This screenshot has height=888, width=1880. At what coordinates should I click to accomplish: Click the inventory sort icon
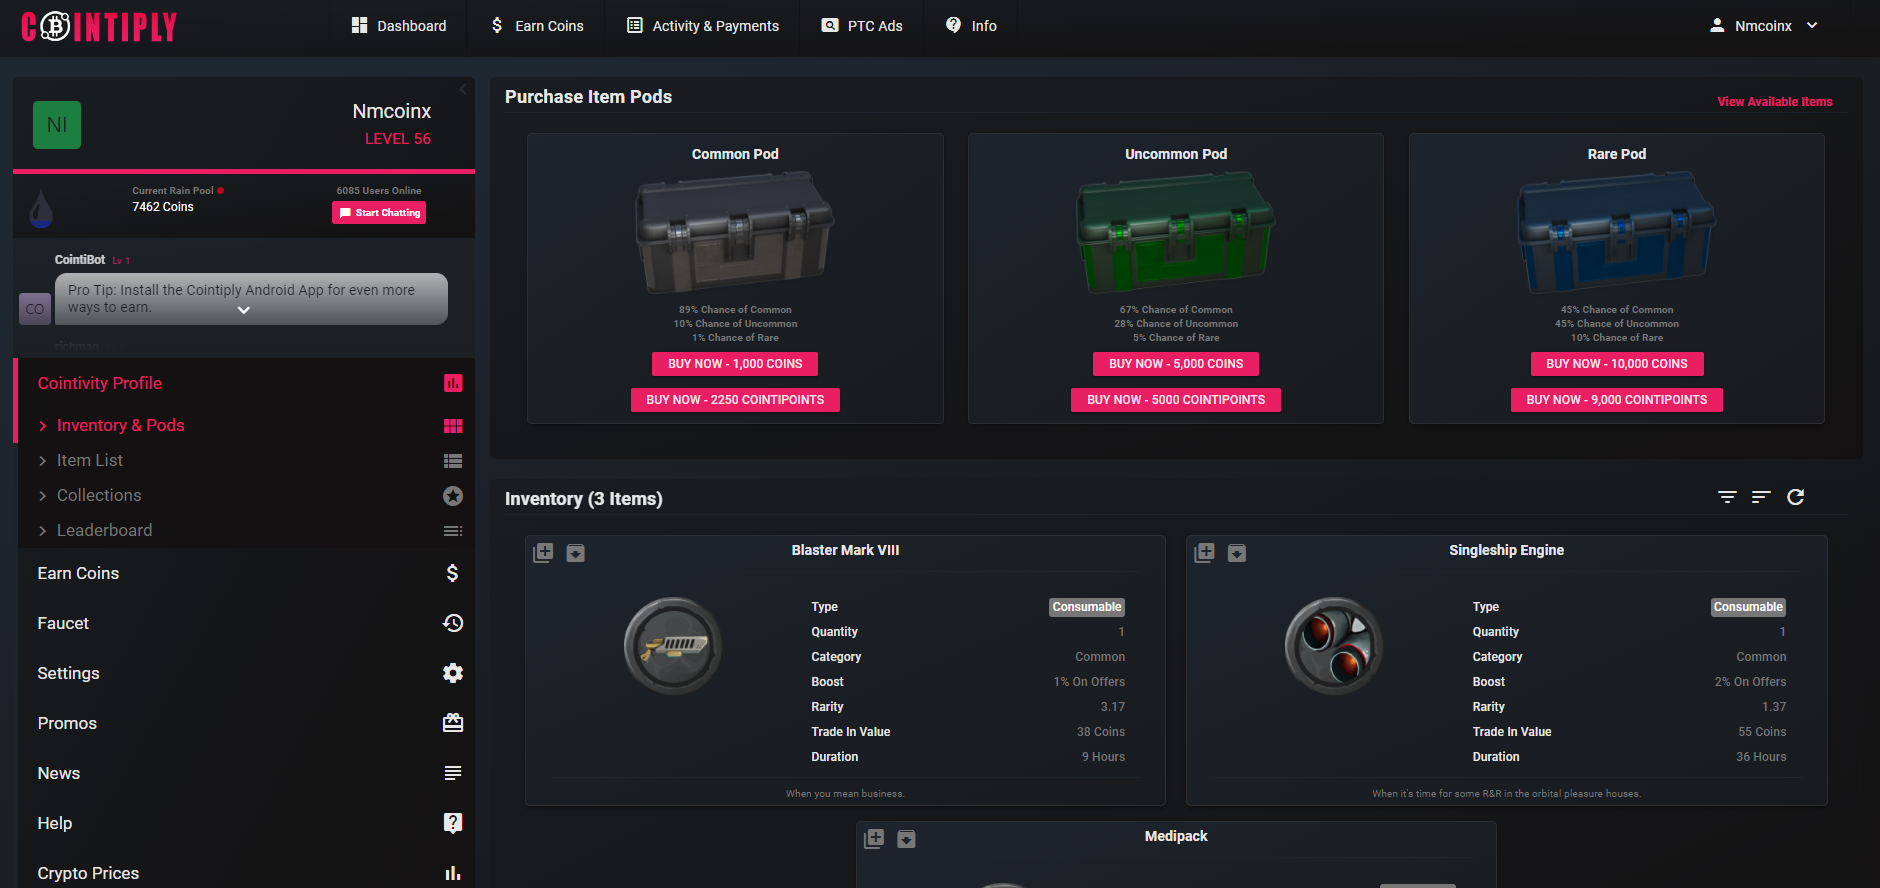1761,497
